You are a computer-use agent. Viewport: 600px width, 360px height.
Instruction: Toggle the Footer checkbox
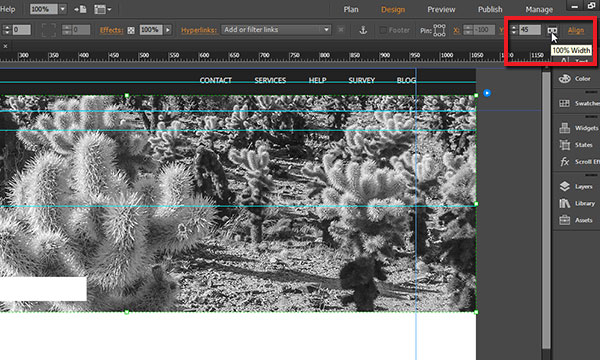[383, 30]
